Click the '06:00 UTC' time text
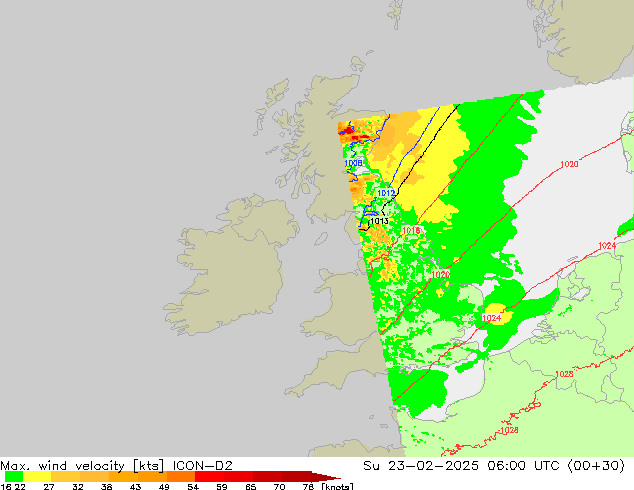This screenshot has width=634, height=490. coord(523,466)
